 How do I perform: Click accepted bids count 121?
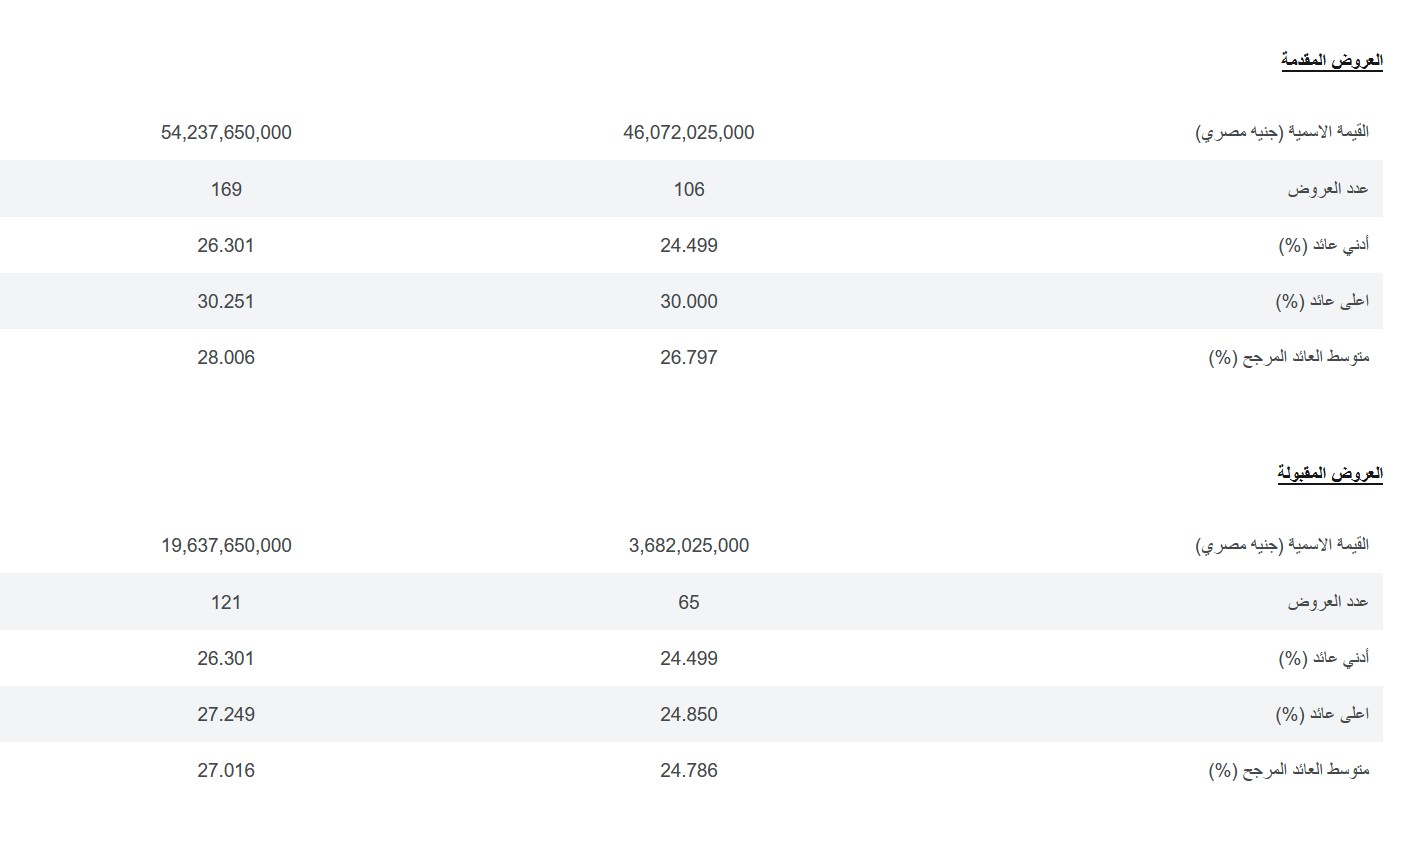point(226,602)
